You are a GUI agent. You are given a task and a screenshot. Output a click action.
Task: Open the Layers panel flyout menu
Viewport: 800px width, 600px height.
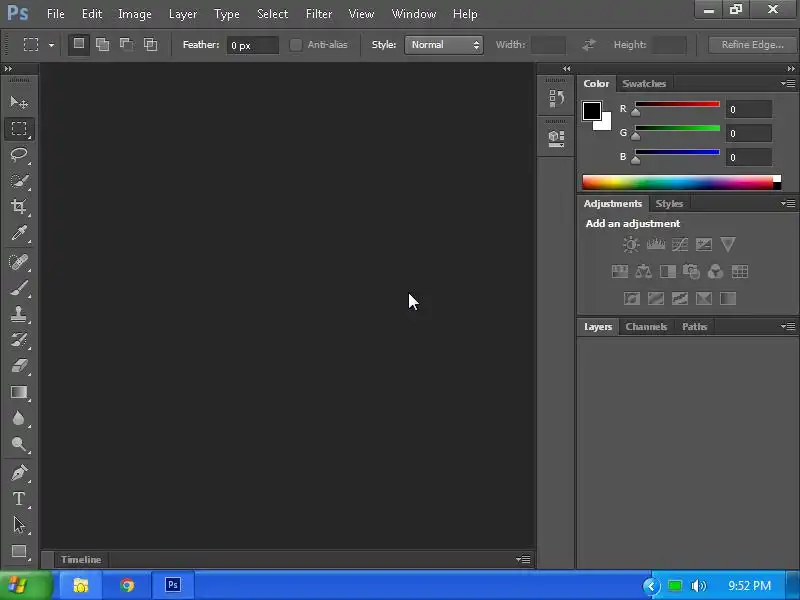[x=788, y=327]
